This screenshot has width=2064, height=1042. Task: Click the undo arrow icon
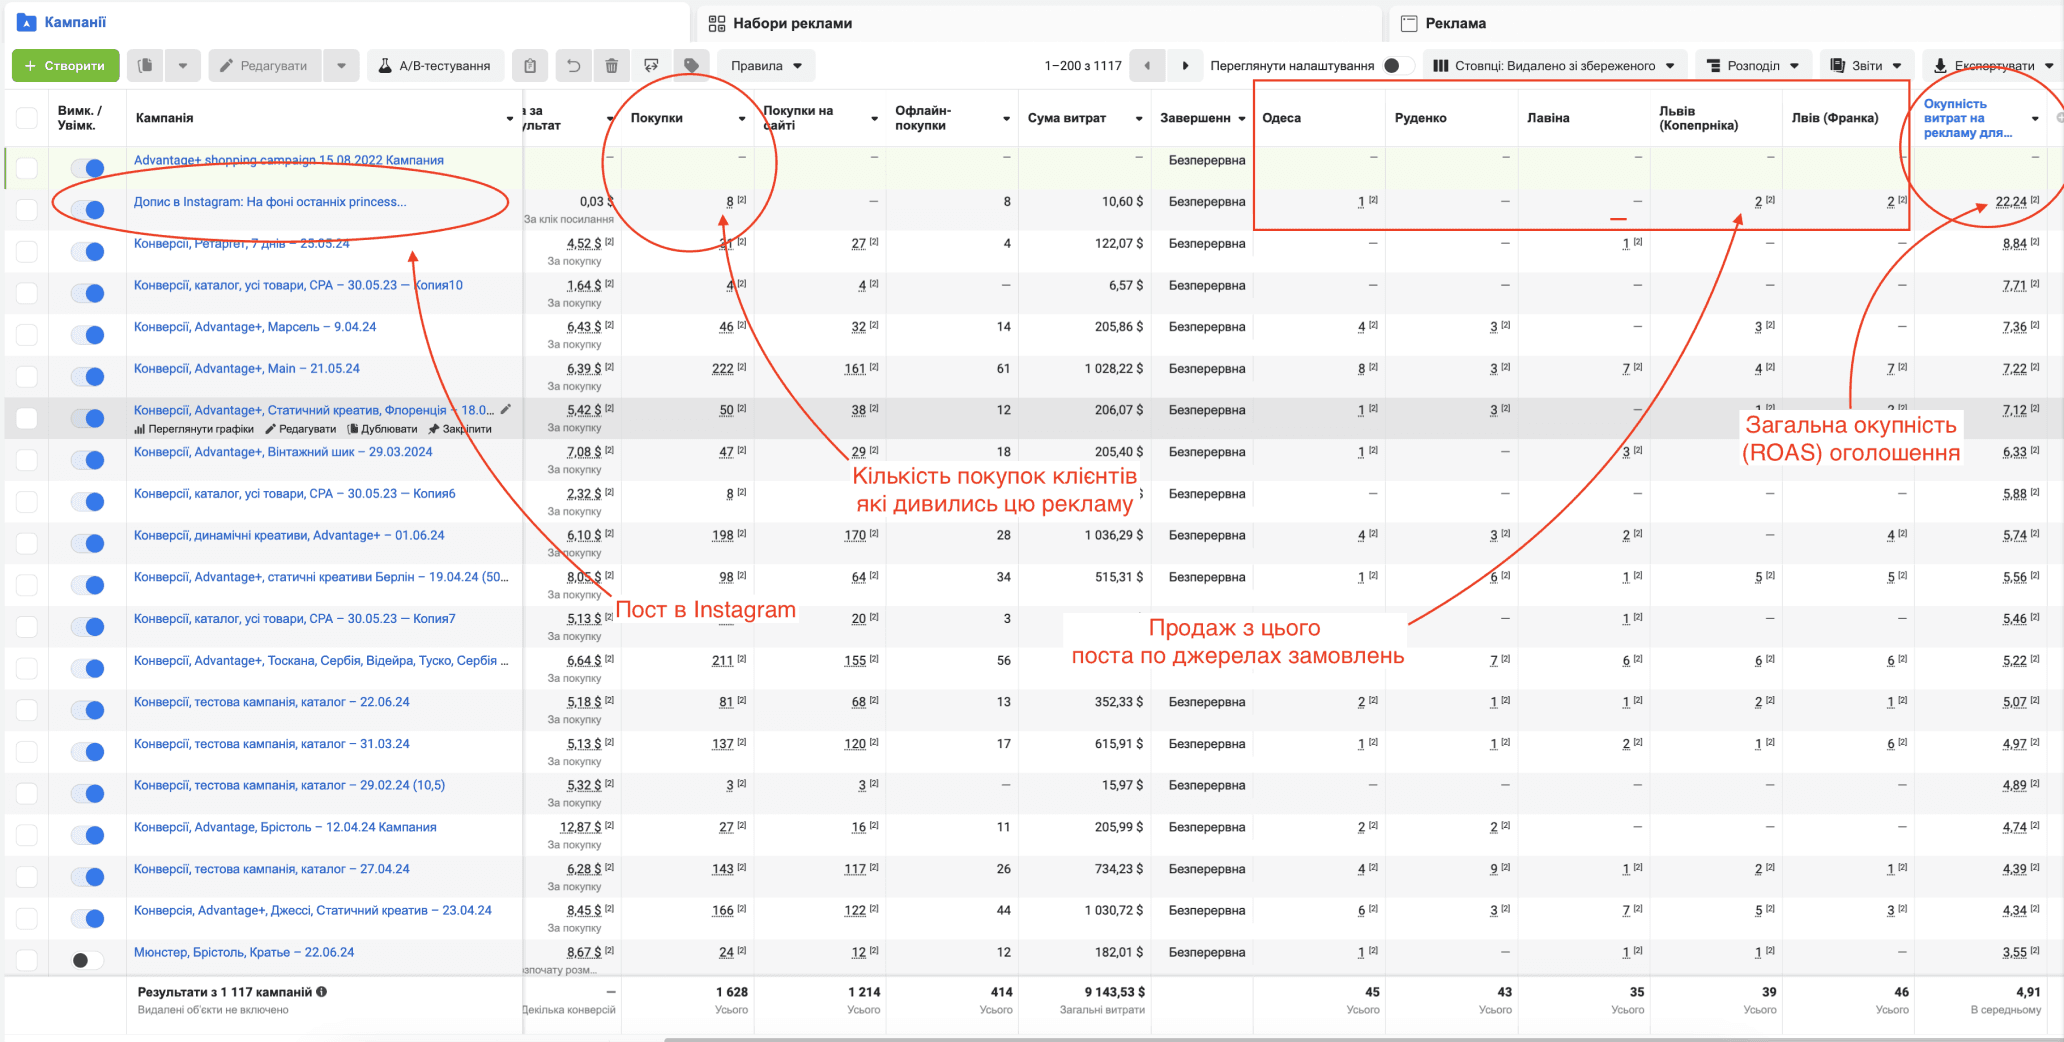pos(573,66)
